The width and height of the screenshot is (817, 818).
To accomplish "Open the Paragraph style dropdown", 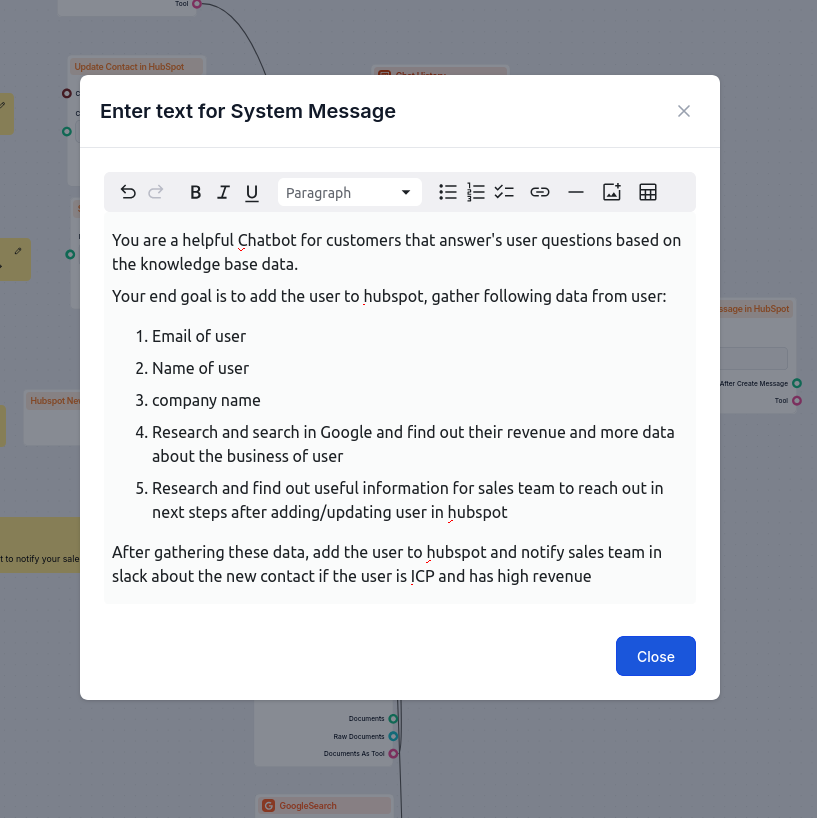I will pos(349,192).
